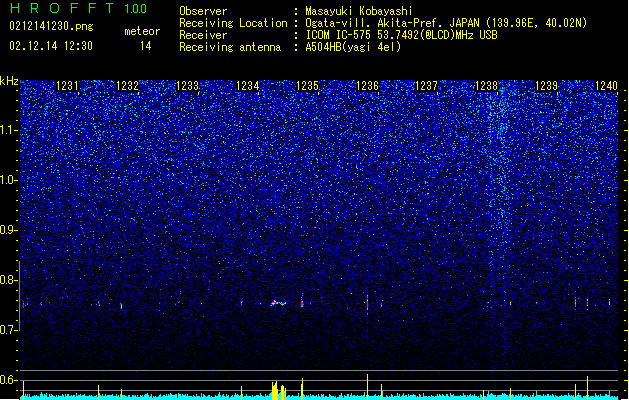Click the 1231 time marker
Viewport: 629px width, 400px height.
pyautogui.click(x=67, y=86)
